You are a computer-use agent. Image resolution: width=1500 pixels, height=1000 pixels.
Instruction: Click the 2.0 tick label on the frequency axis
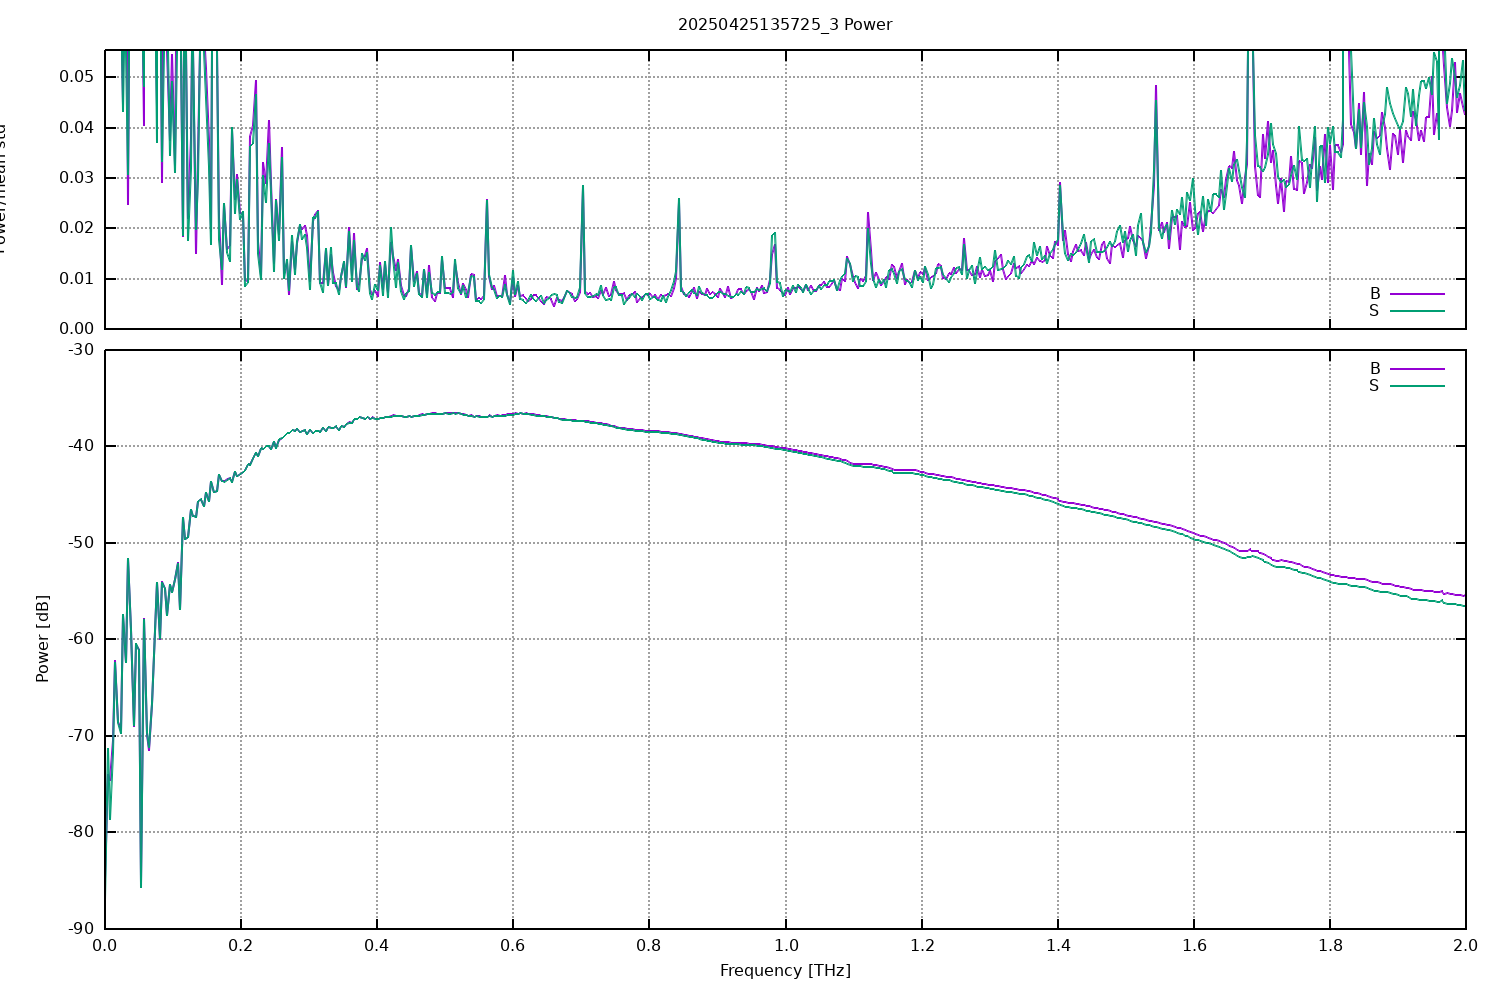[x=1465, y=945]
